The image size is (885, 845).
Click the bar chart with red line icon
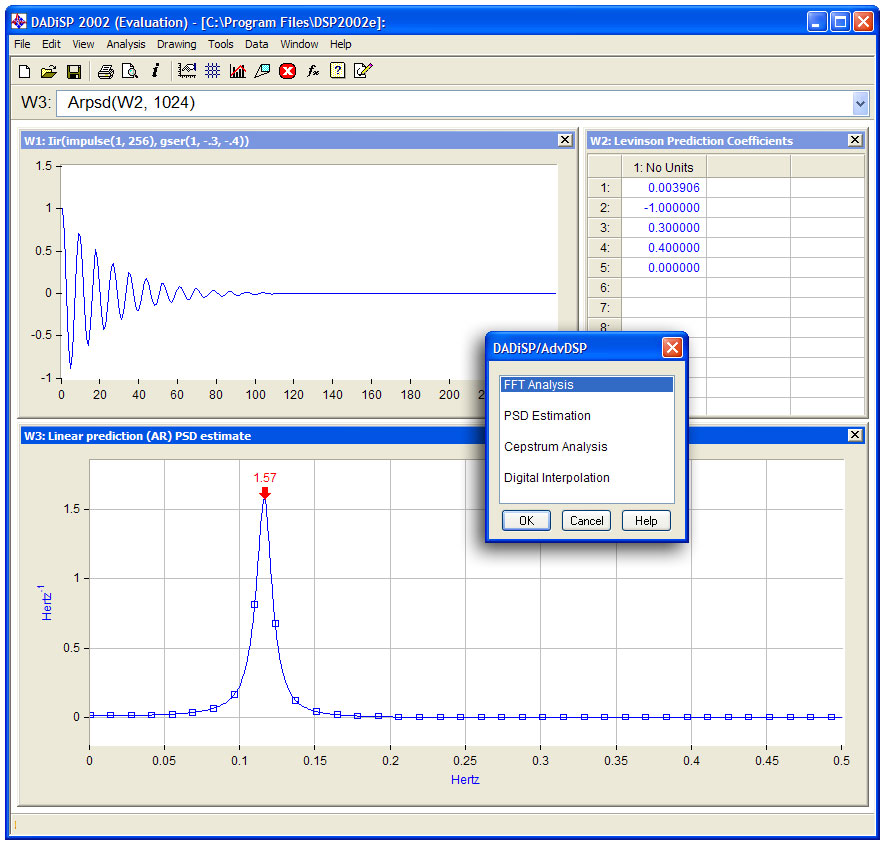click(x=238, y=71)
